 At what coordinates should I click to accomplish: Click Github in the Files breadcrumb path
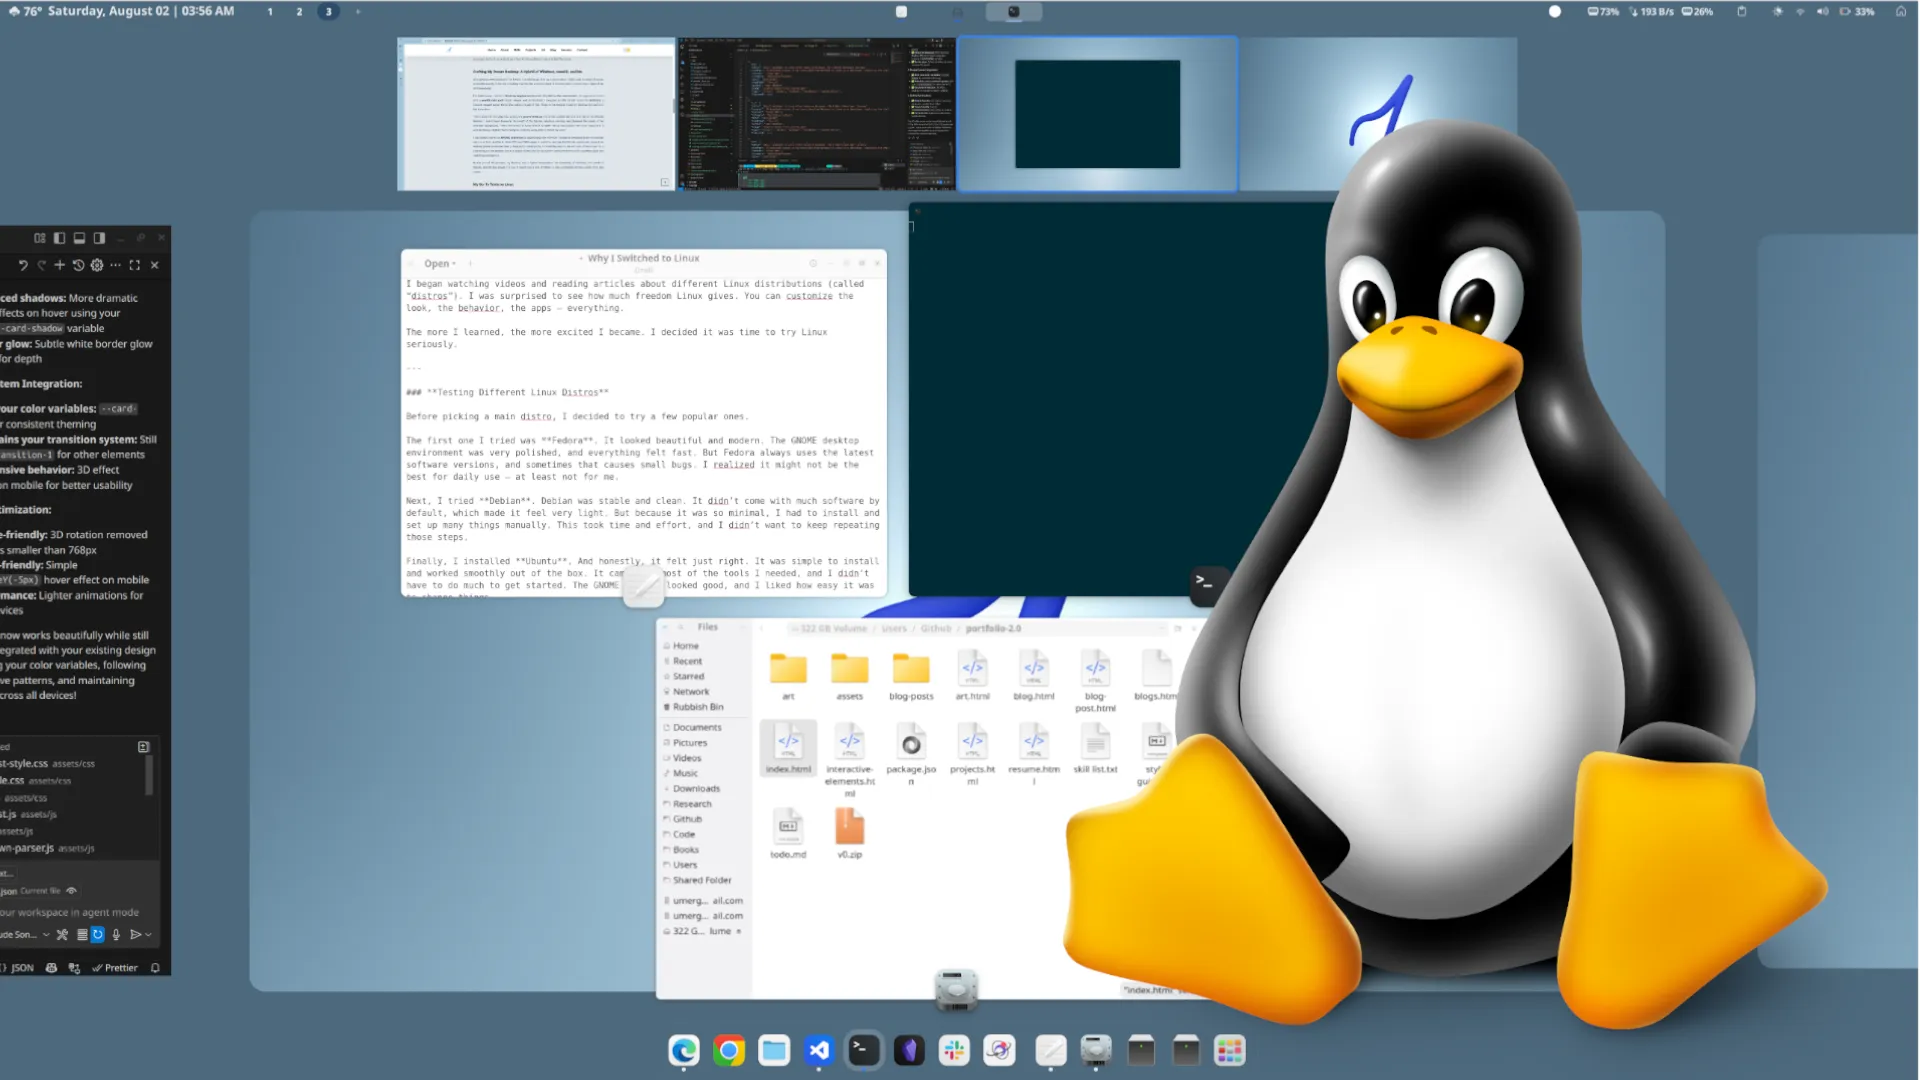tap(934, 628)
